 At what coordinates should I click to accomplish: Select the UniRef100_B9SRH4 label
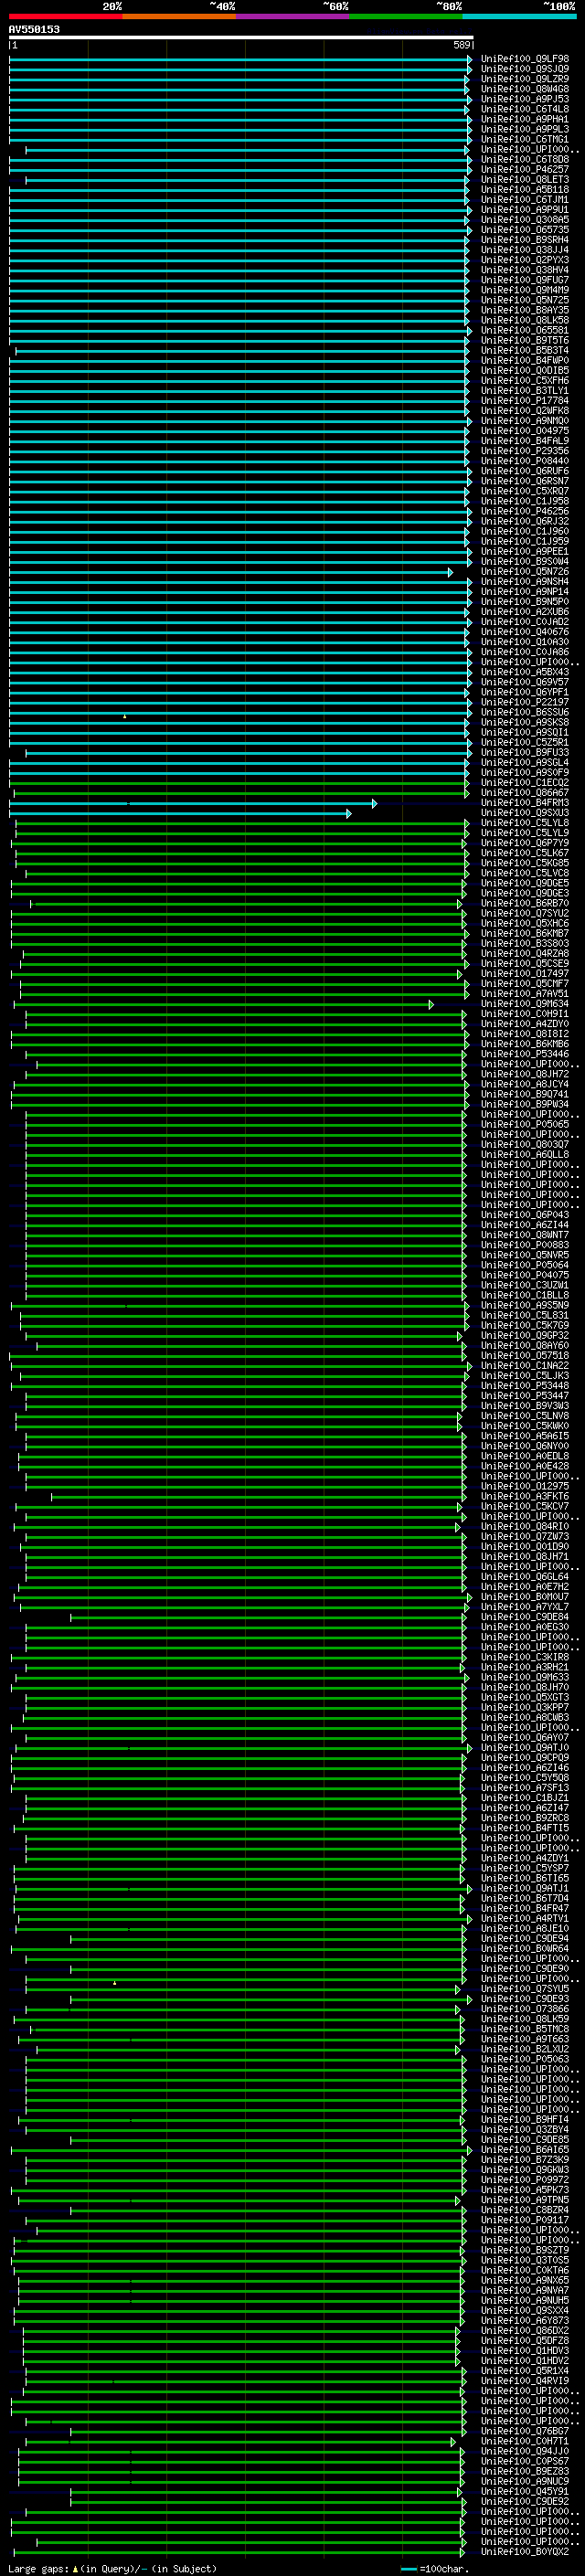click(x=524, y=240)
